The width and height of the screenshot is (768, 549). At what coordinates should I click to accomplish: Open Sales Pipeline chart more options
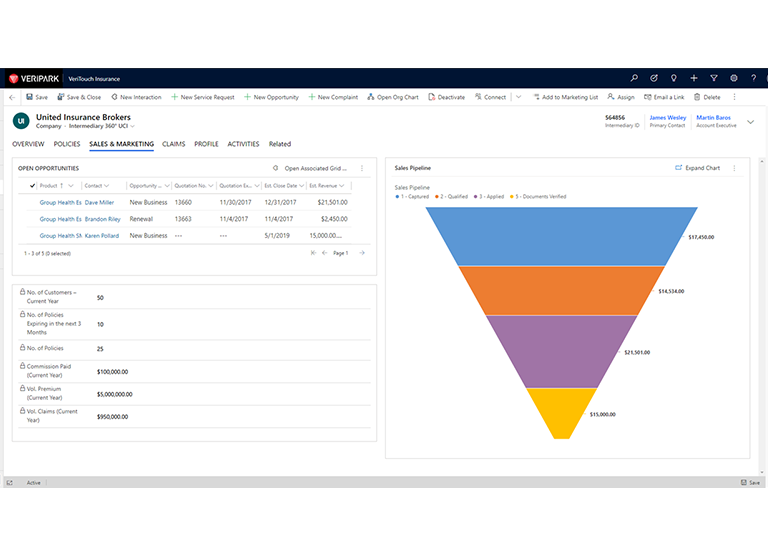coord(734,168)
